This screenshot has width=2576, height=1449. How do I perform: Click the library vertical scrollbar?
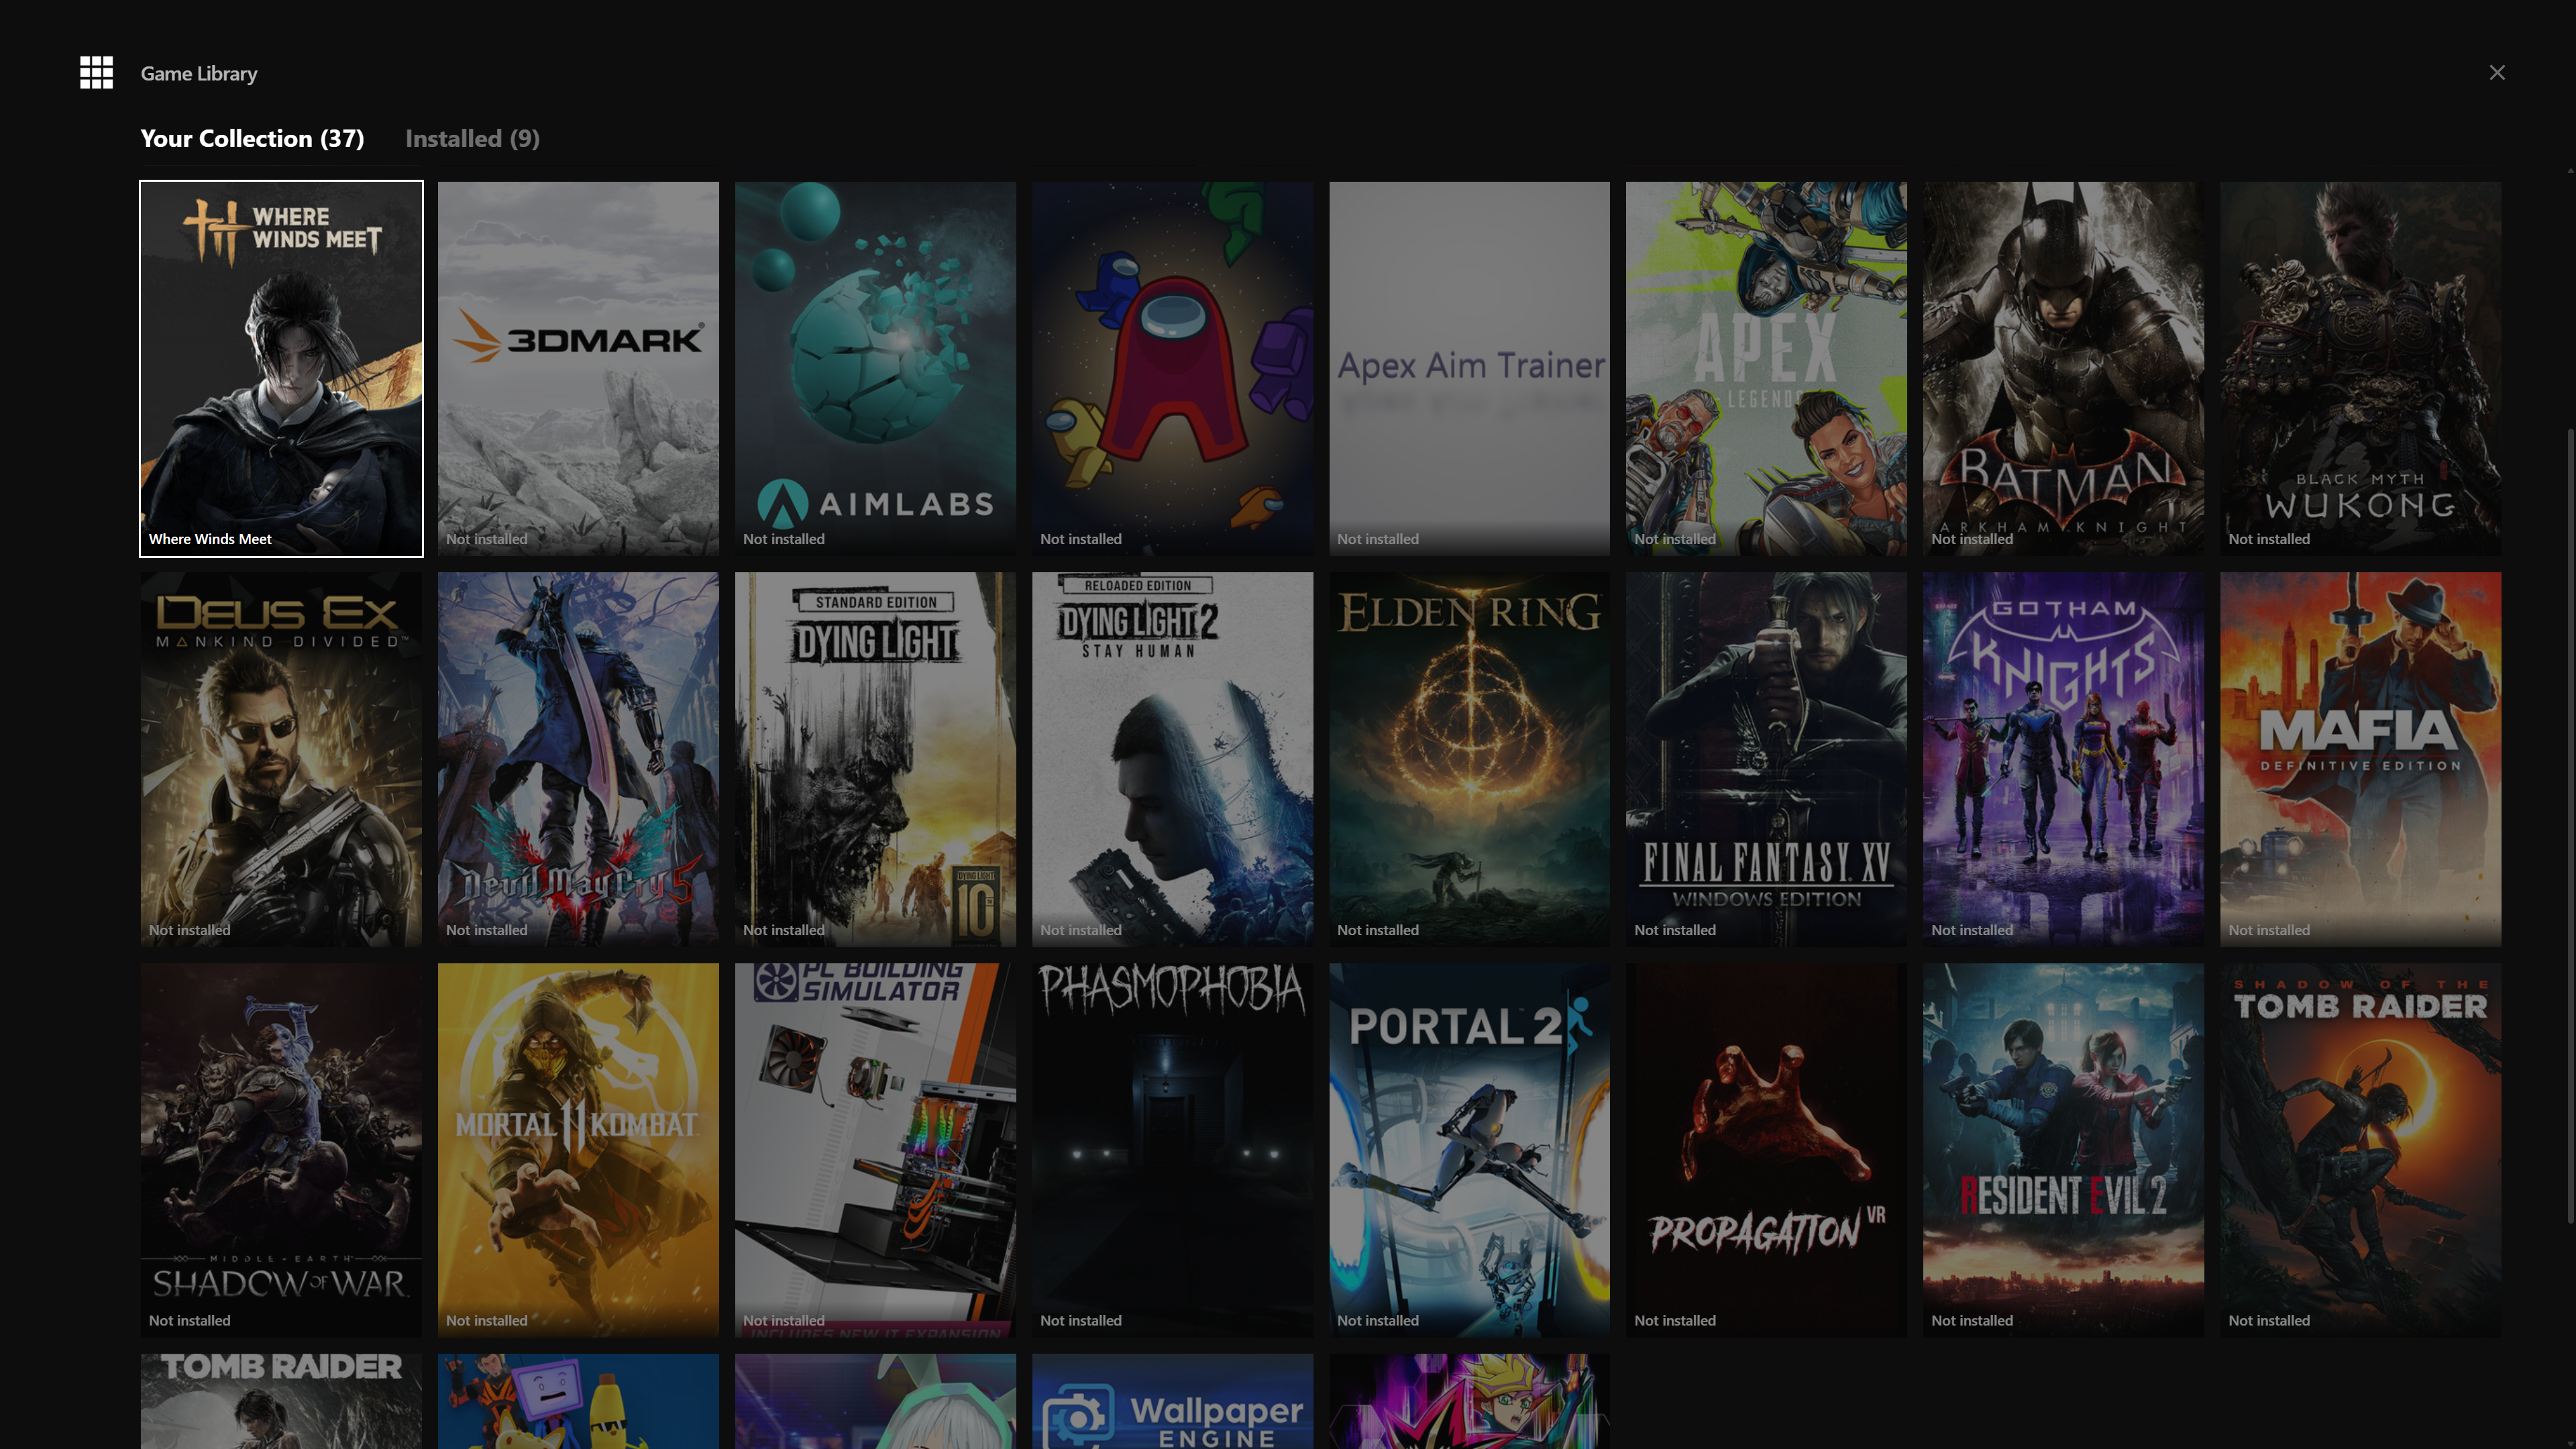(x=2570, y=825)
